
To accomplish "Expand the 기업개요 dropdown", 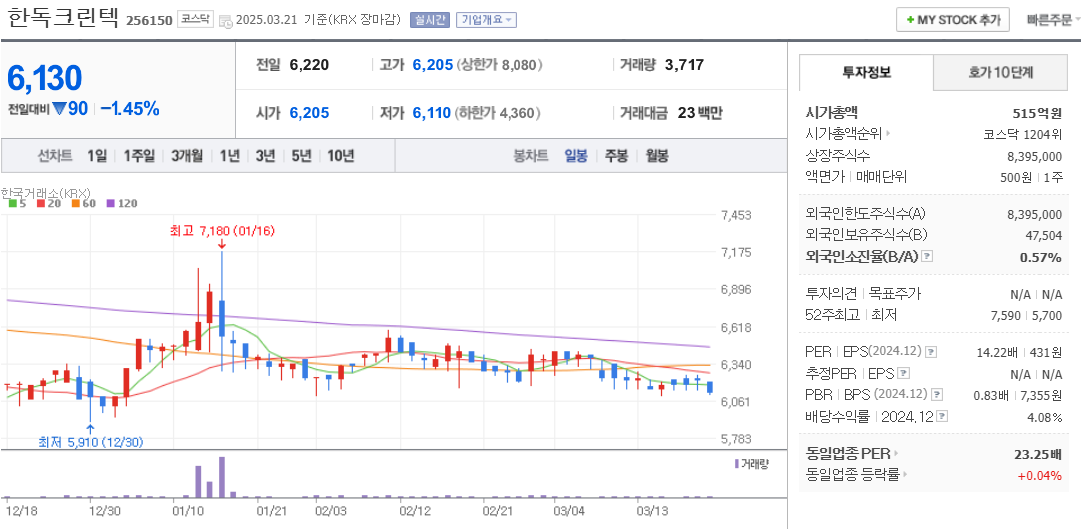I will [x=486, y=20].
